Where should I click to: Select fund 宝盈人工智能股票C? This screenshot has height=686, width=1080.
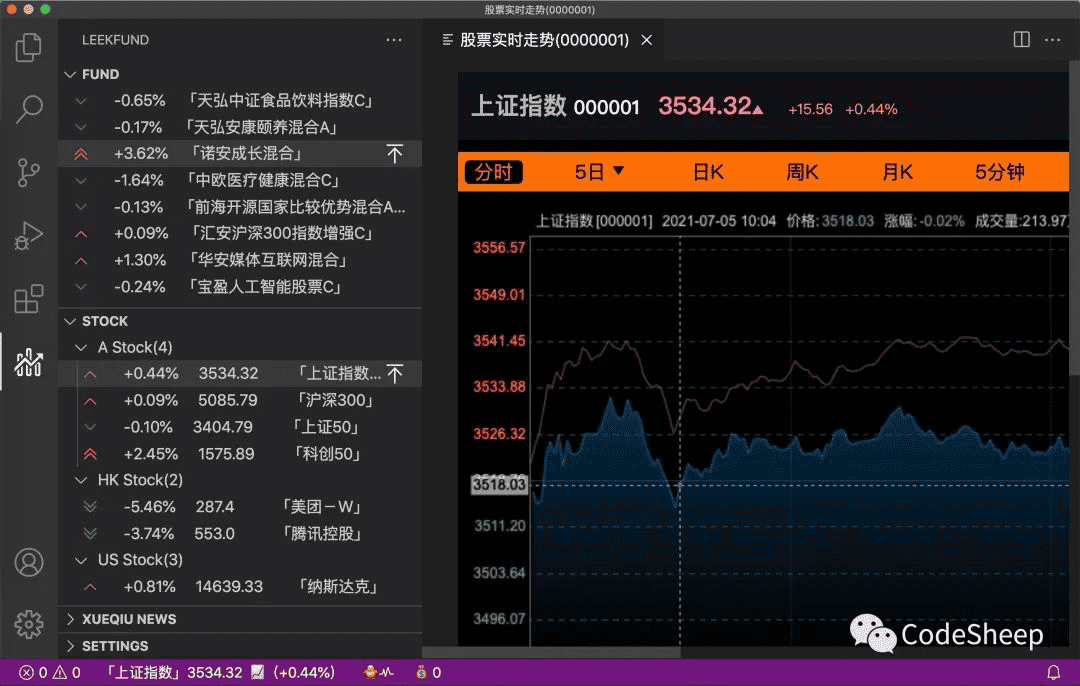click(240, 287)
